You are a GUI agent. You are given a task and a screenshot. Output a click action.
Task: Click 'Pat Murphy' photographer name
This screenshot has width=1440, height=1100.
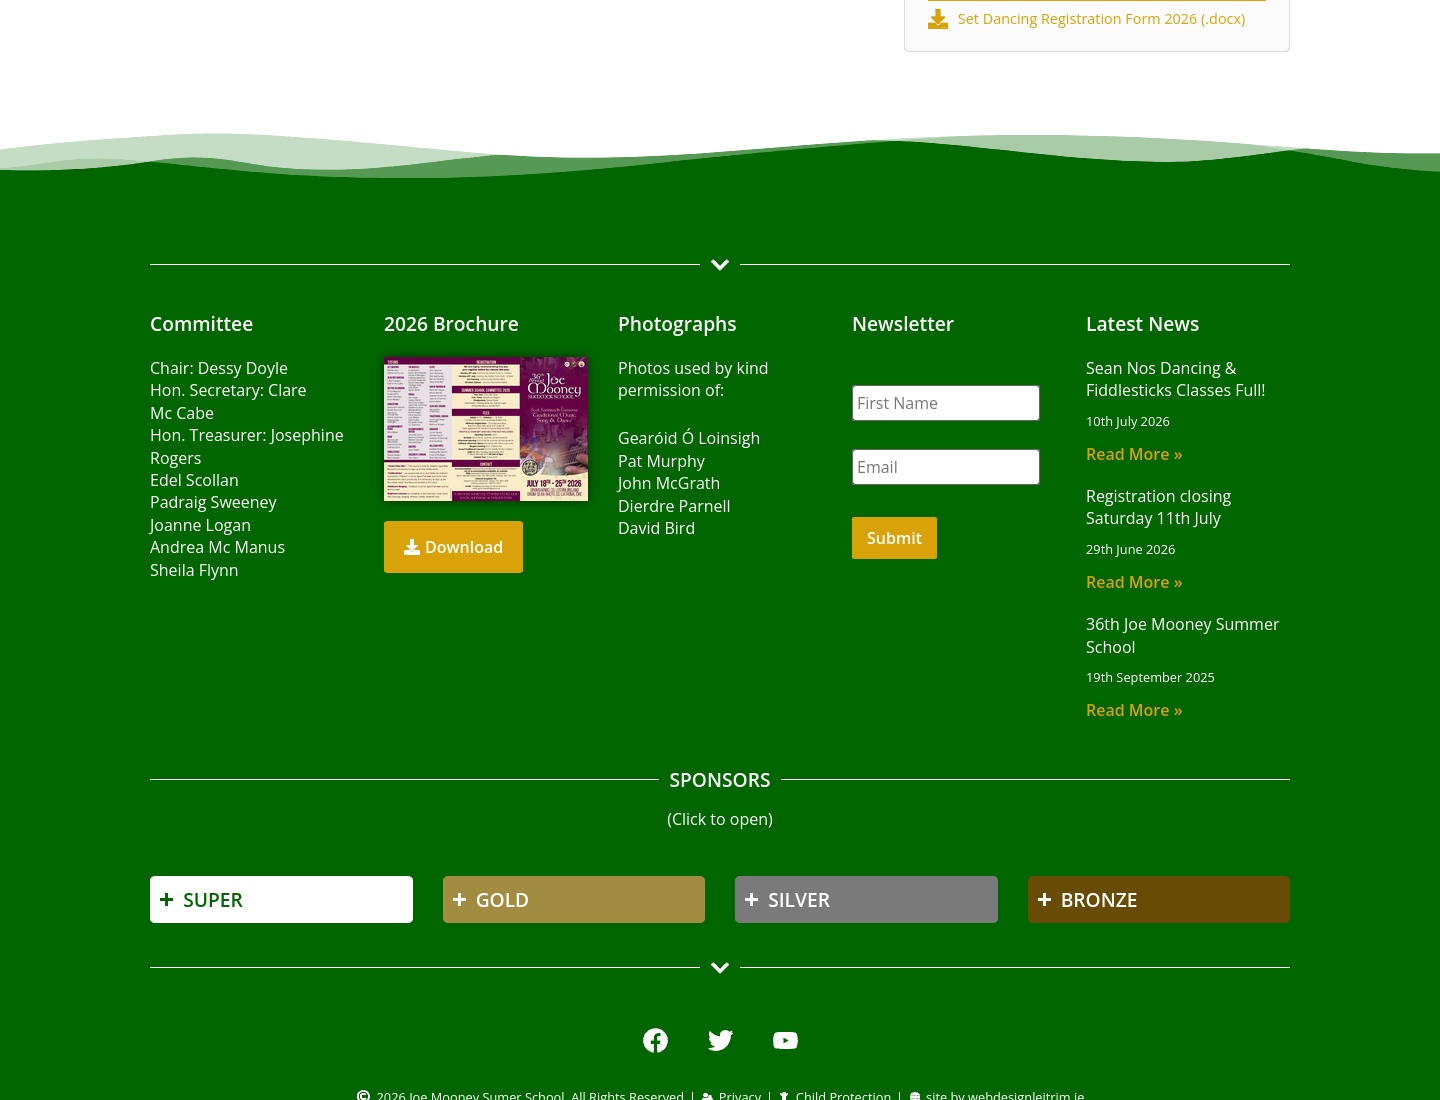click(661, 461)
